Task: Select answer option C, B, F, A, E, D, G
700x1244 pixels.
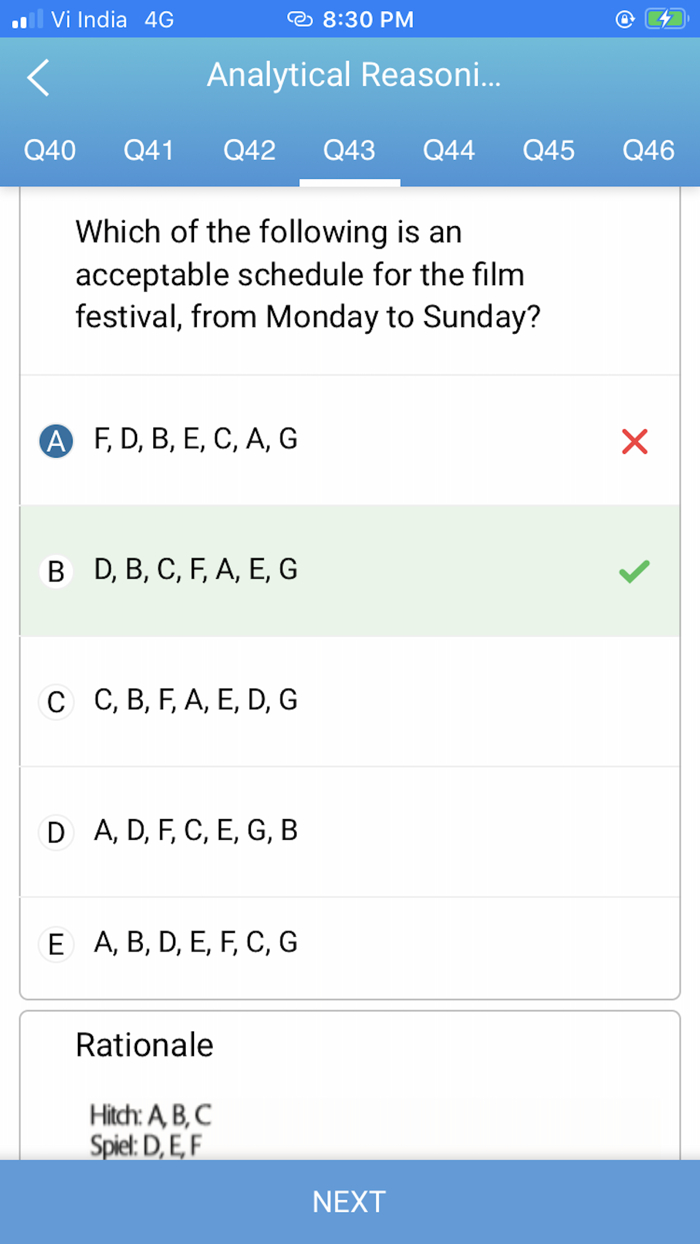Action: [195, 701]
